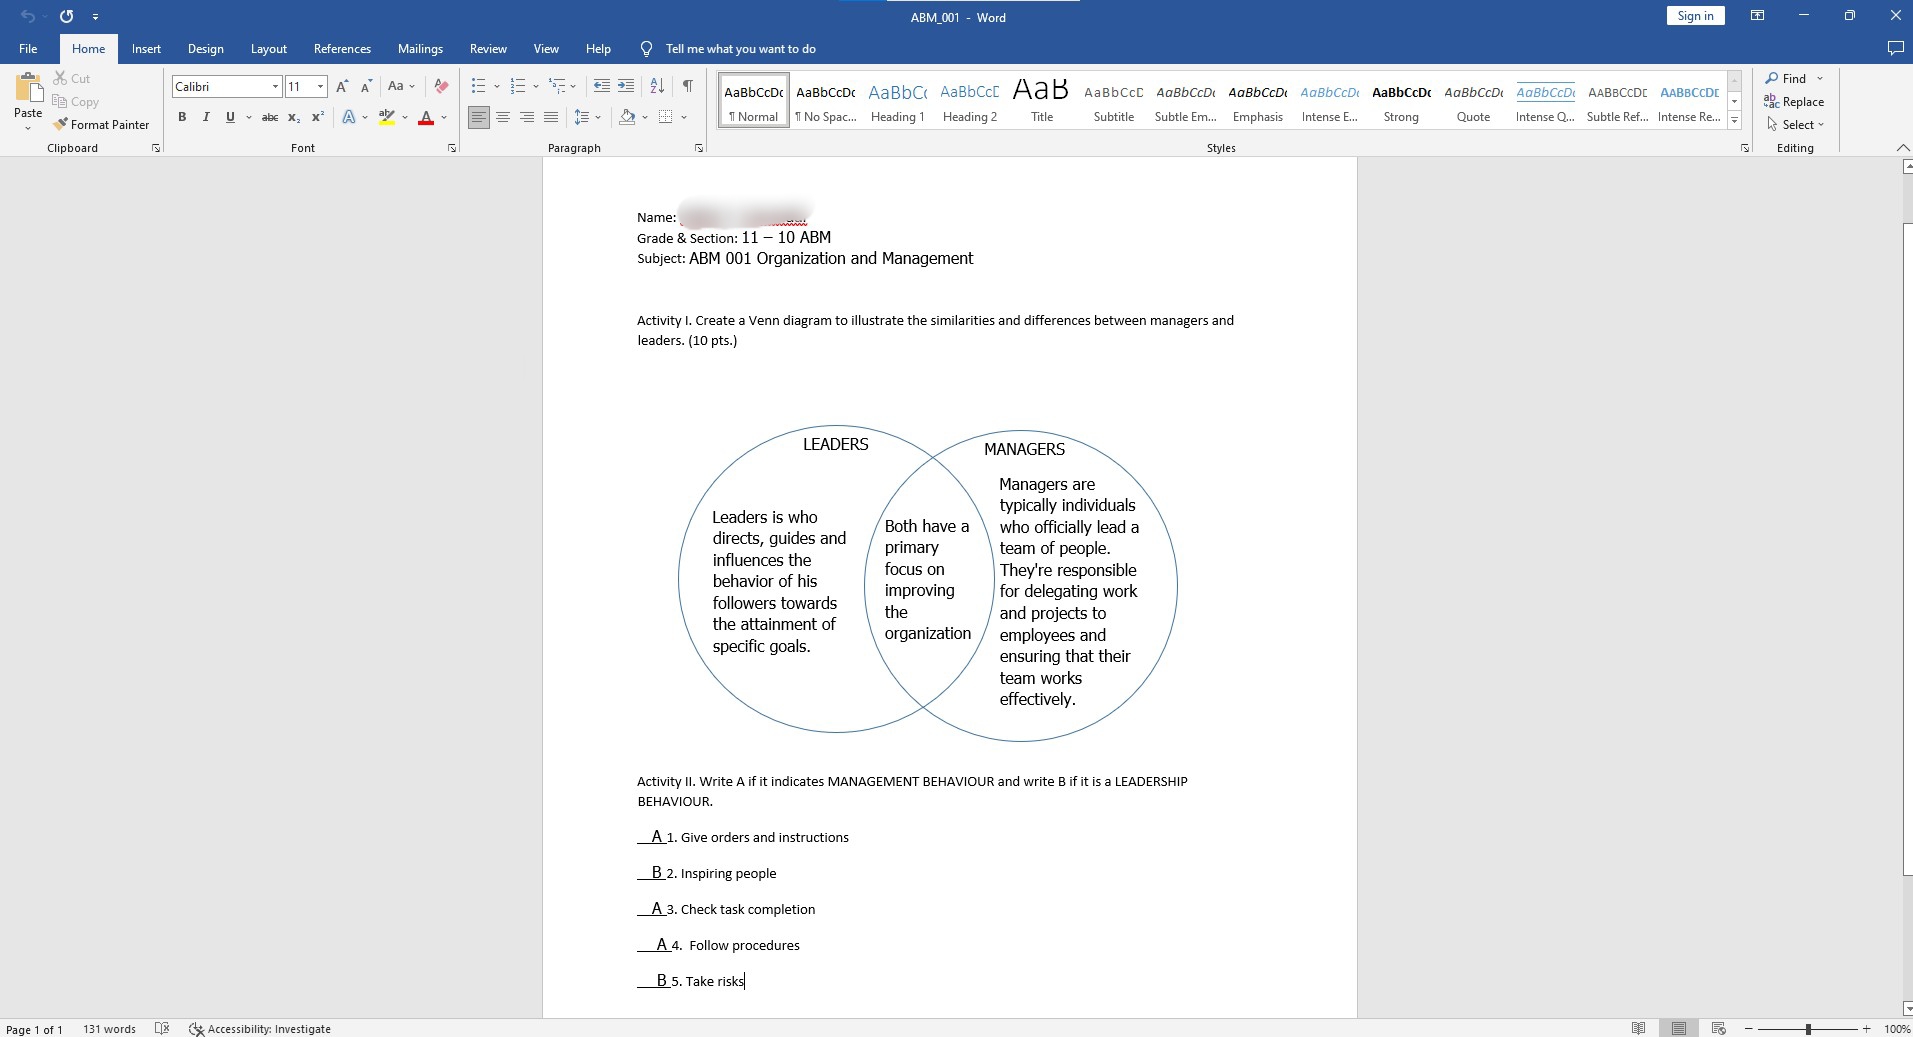Click the zoom slider in status bar

(1807, 1029)
